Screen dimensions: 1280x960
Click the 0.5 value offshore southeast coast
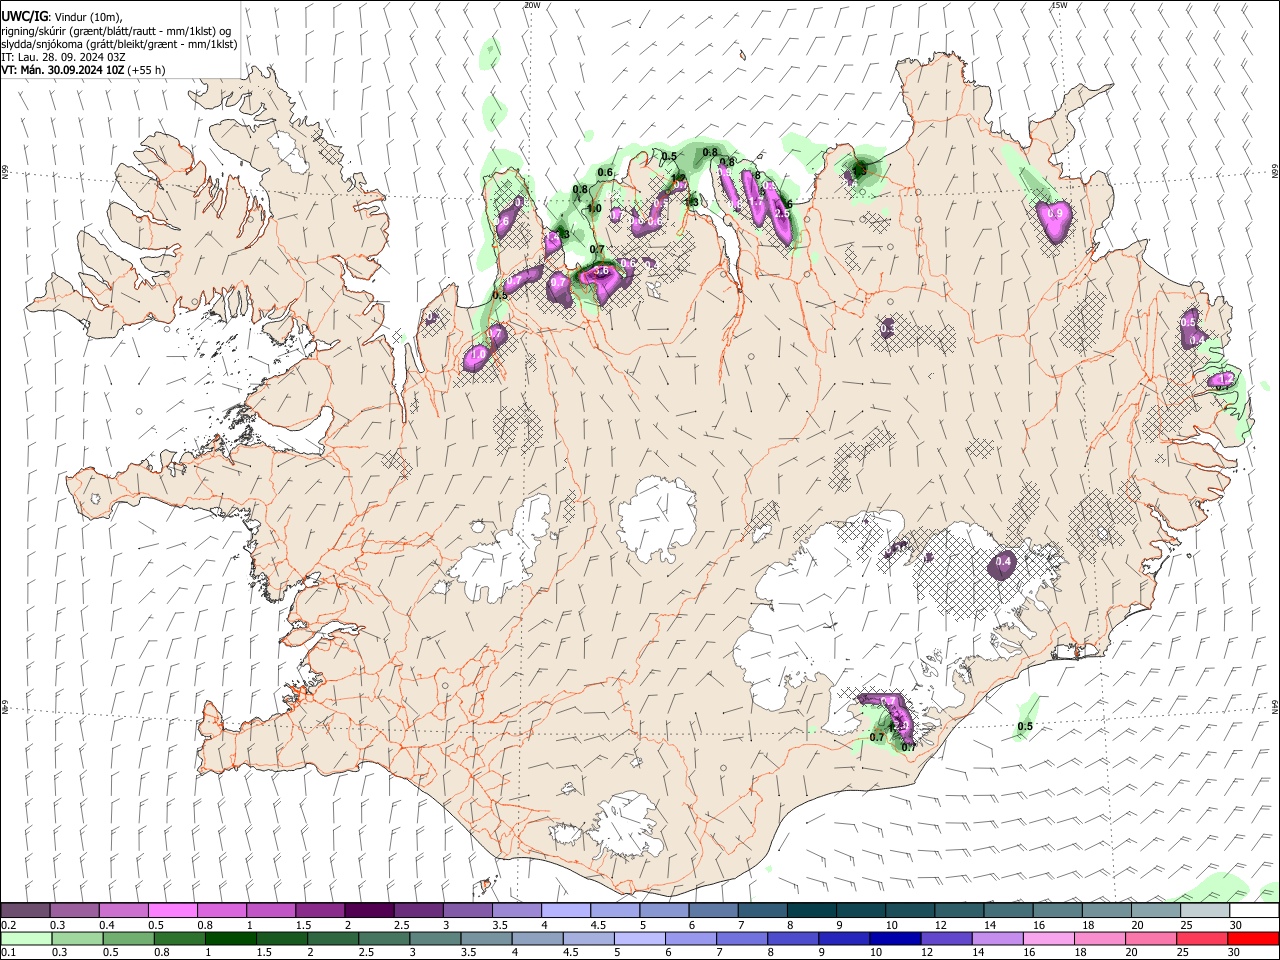click(1025, 726)
